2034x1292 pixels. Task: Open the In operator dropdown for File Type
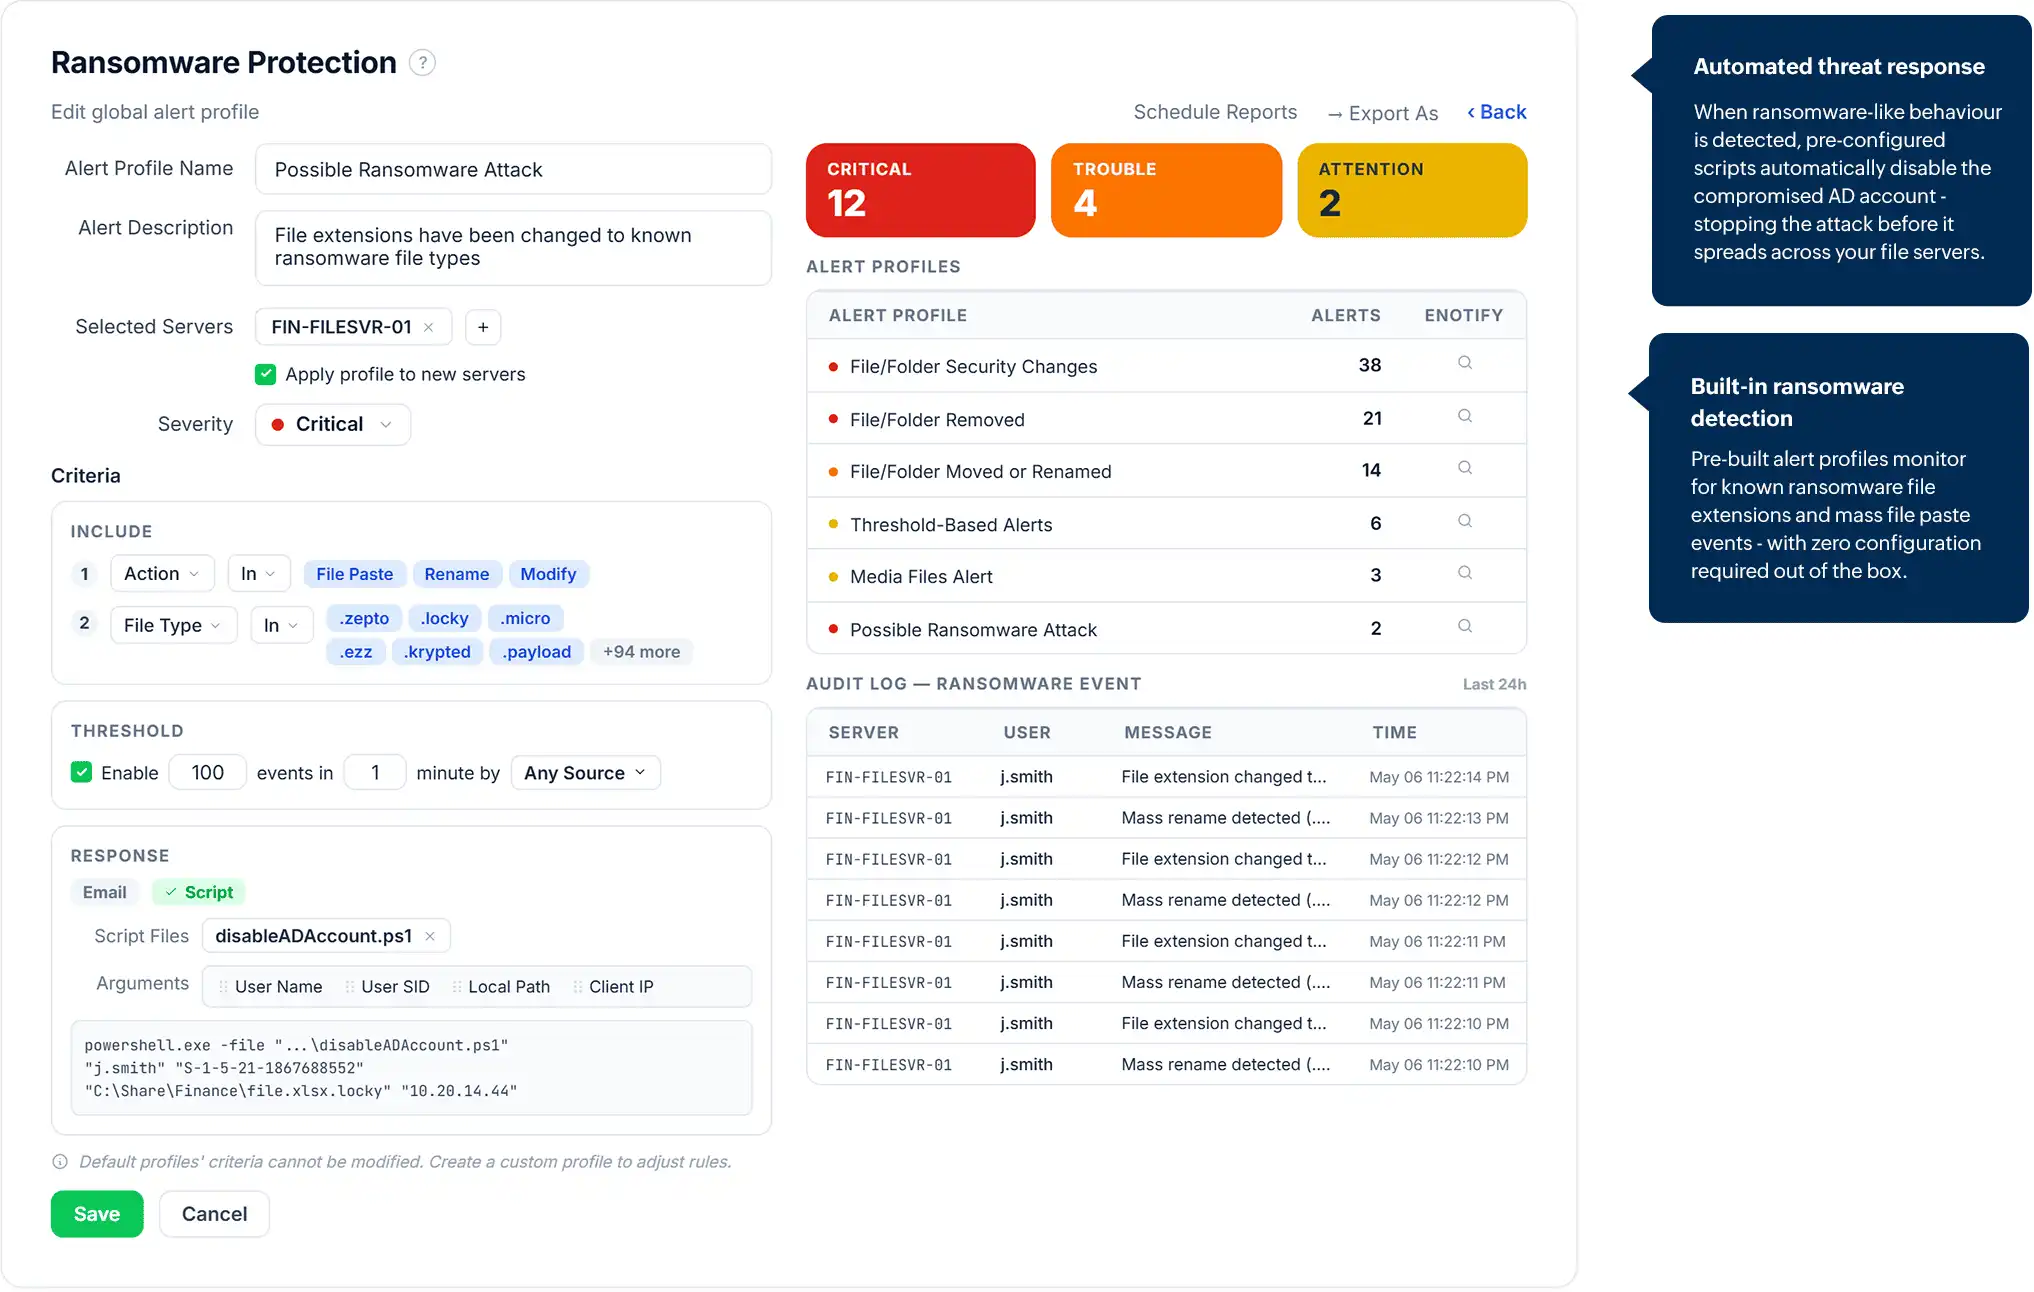pos(281,625)
